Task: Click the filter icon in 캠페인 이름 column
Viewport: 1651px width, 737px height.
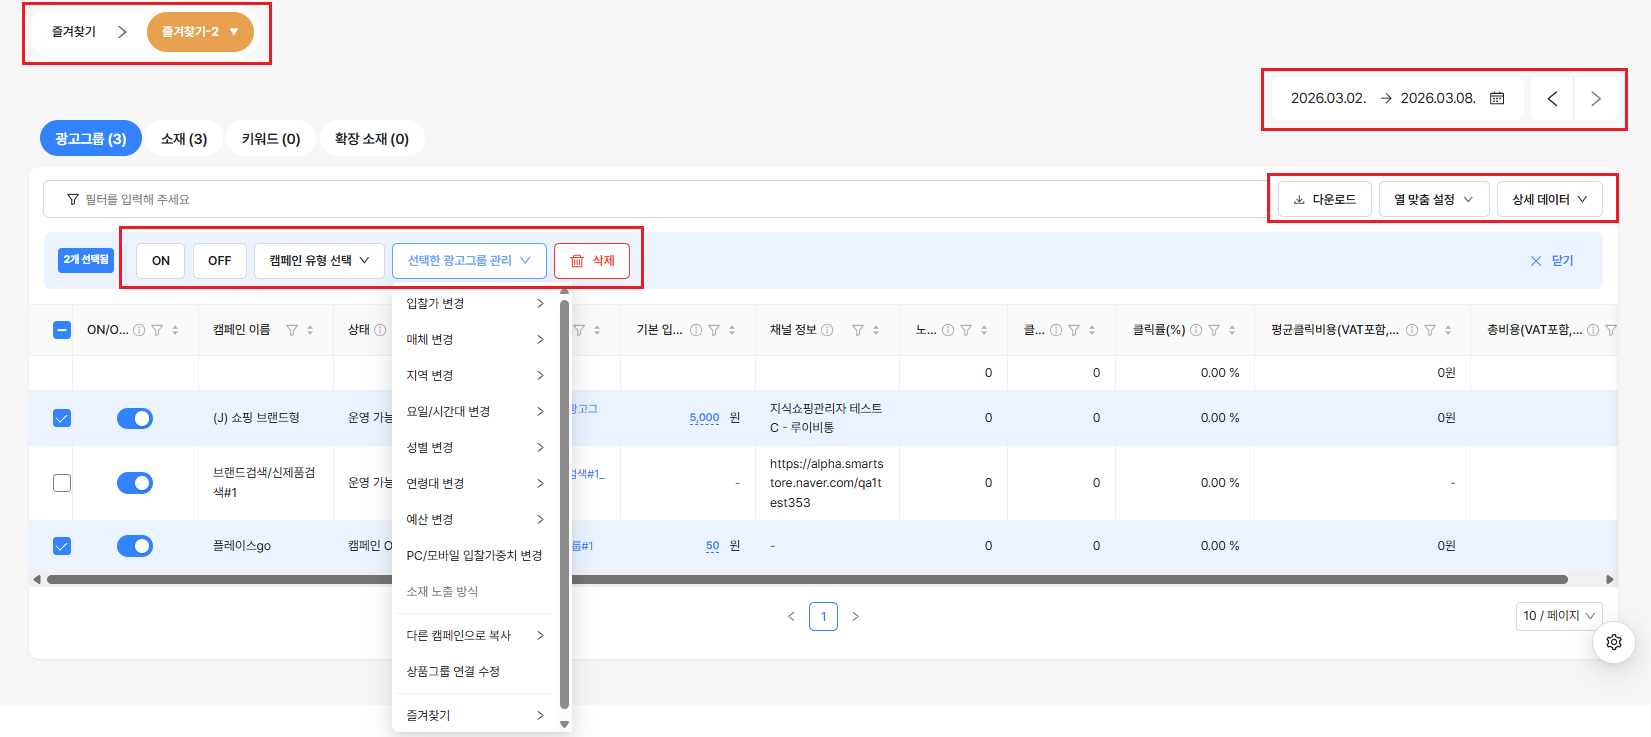Action: point(292,330)
